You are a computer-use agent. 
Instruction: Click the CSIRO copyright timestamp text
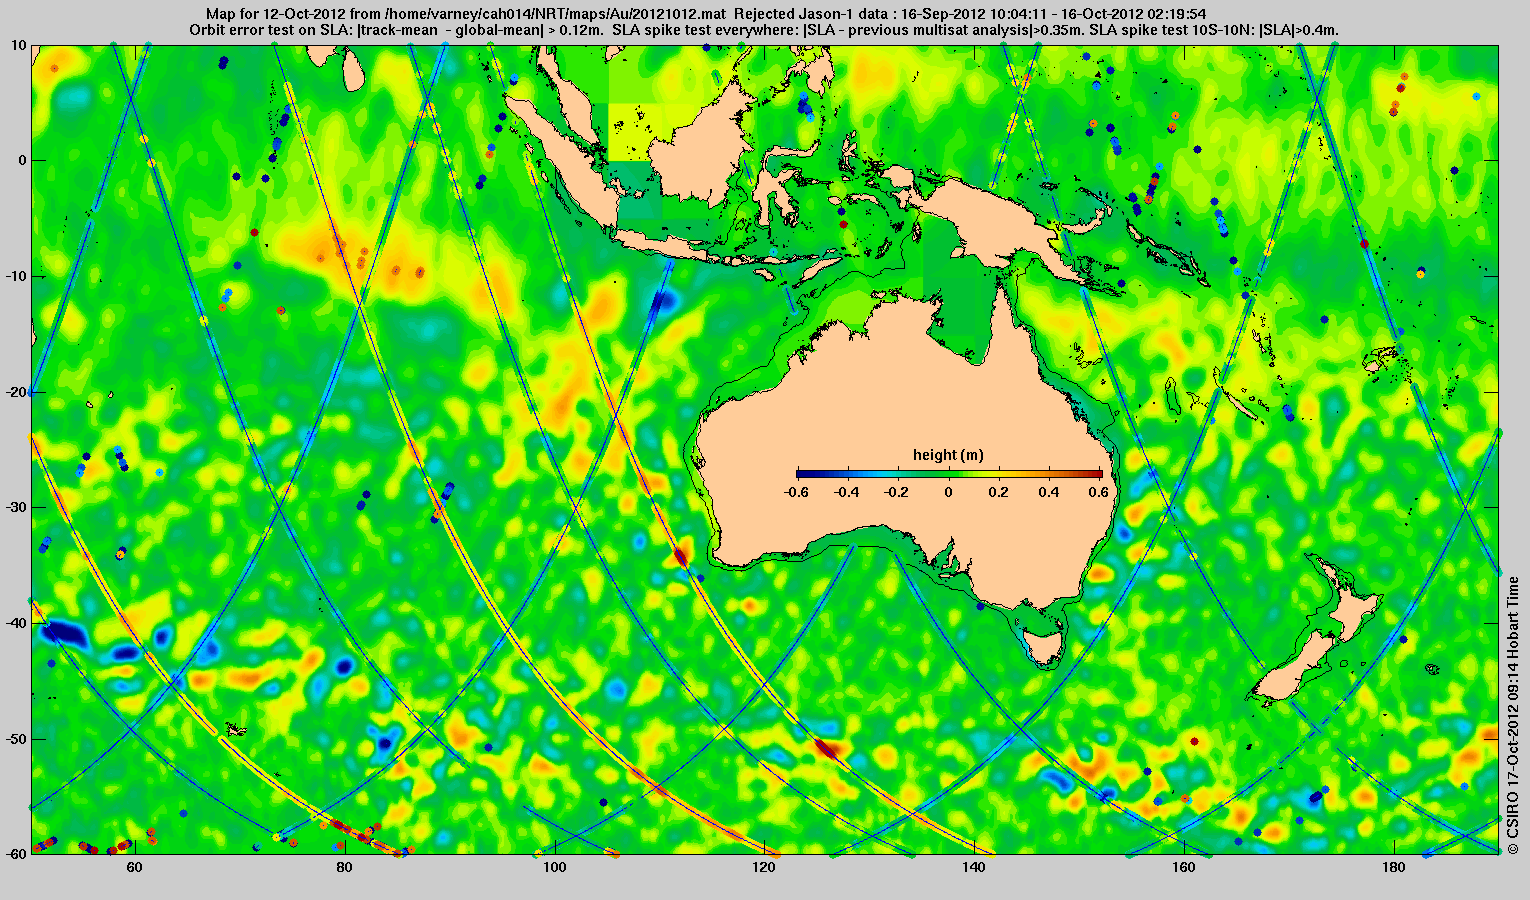coord(1514,714)
